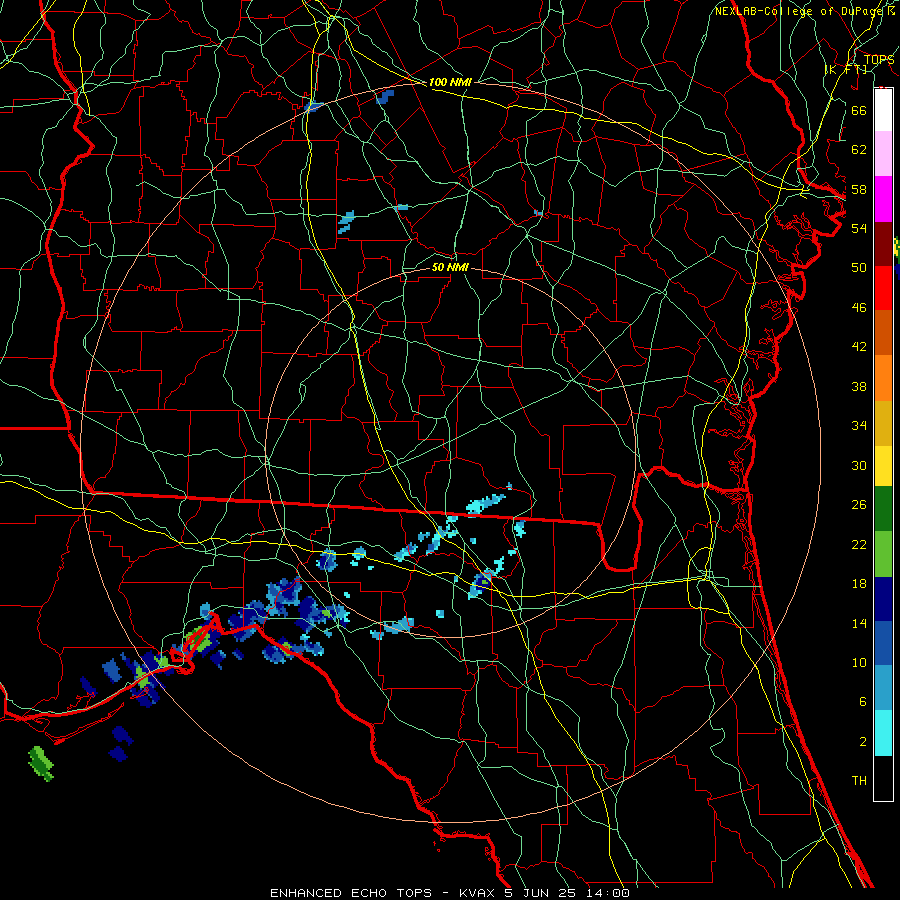This screenshot has width=900, height=900.
Task: Click the black TH threshold swatch
Action: [x=883, y=778]
